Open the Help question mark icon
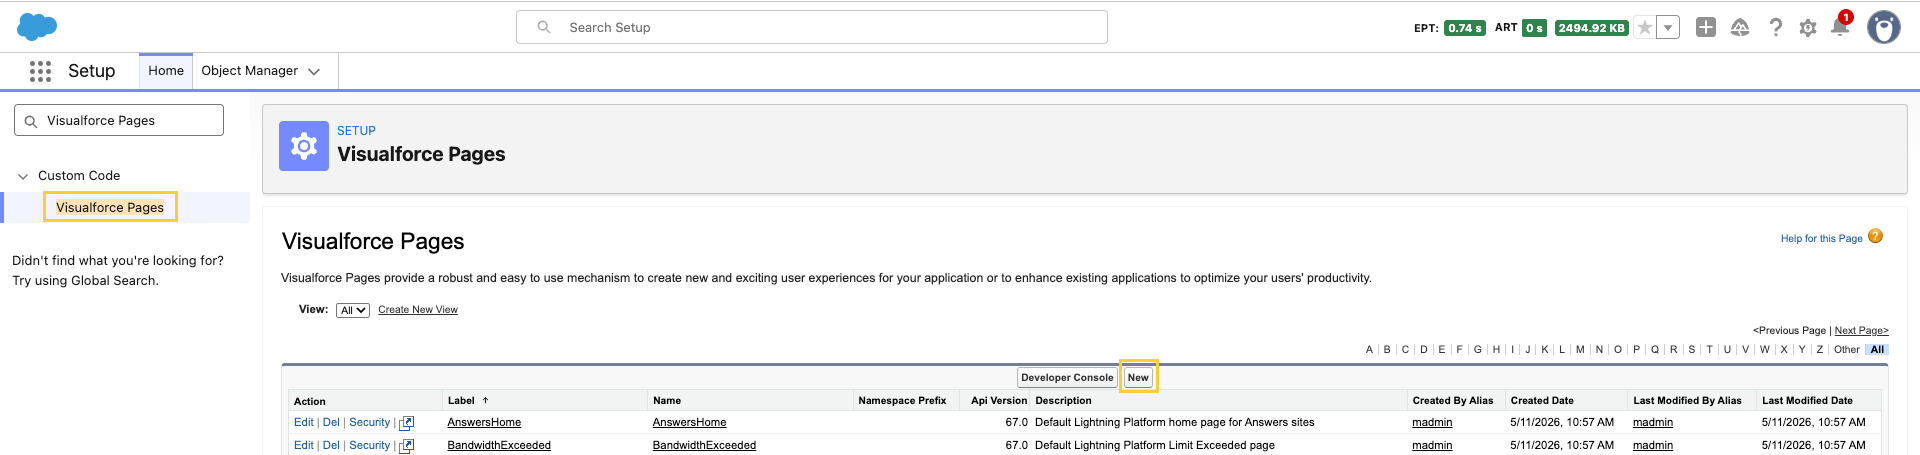The image size is (1920, 455). pos(1775,28)
